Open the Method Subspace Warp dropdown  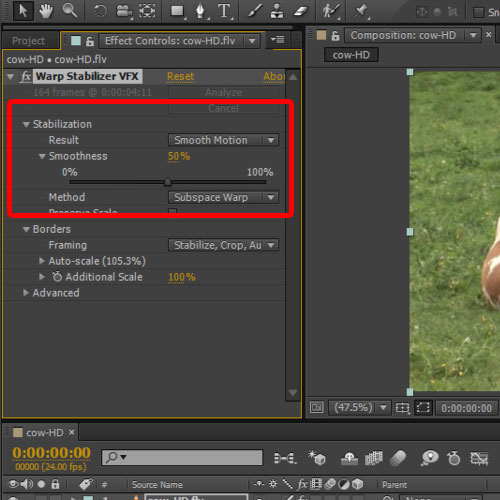(223, 197)
